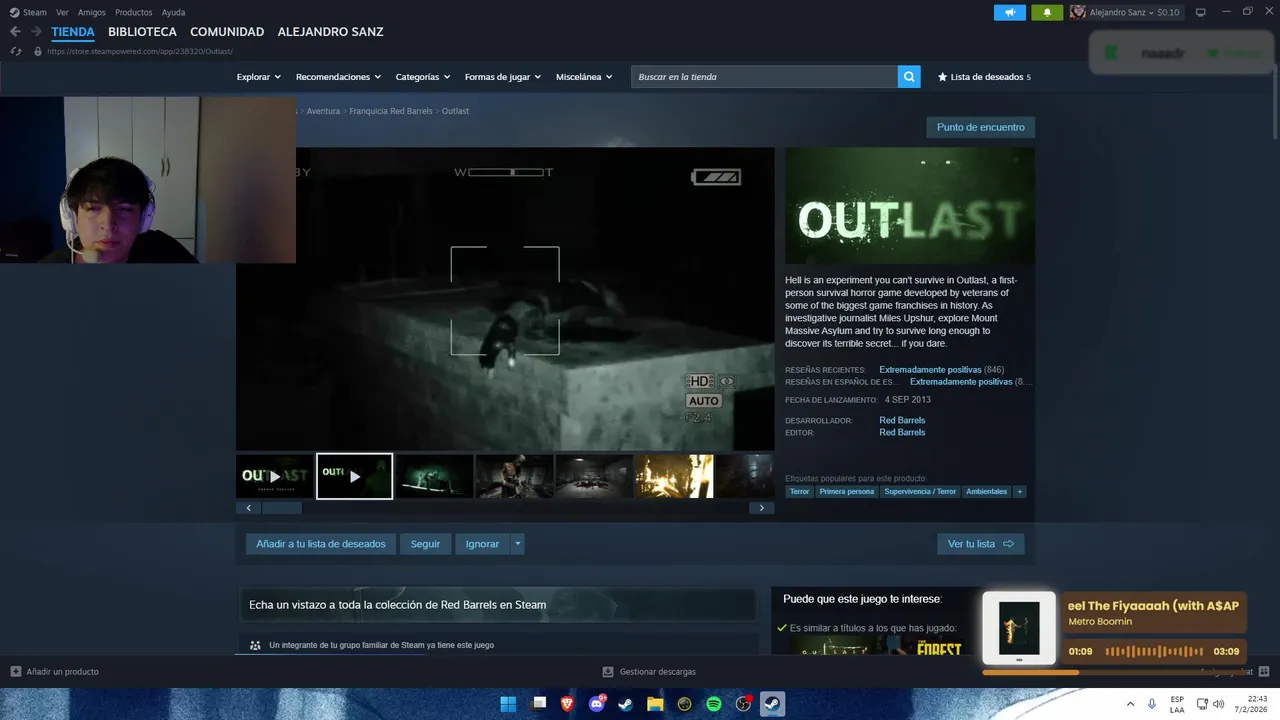This screenshot has width=1280, height=720.
Task: Click the Terror tag
Action: click(799, 492)
